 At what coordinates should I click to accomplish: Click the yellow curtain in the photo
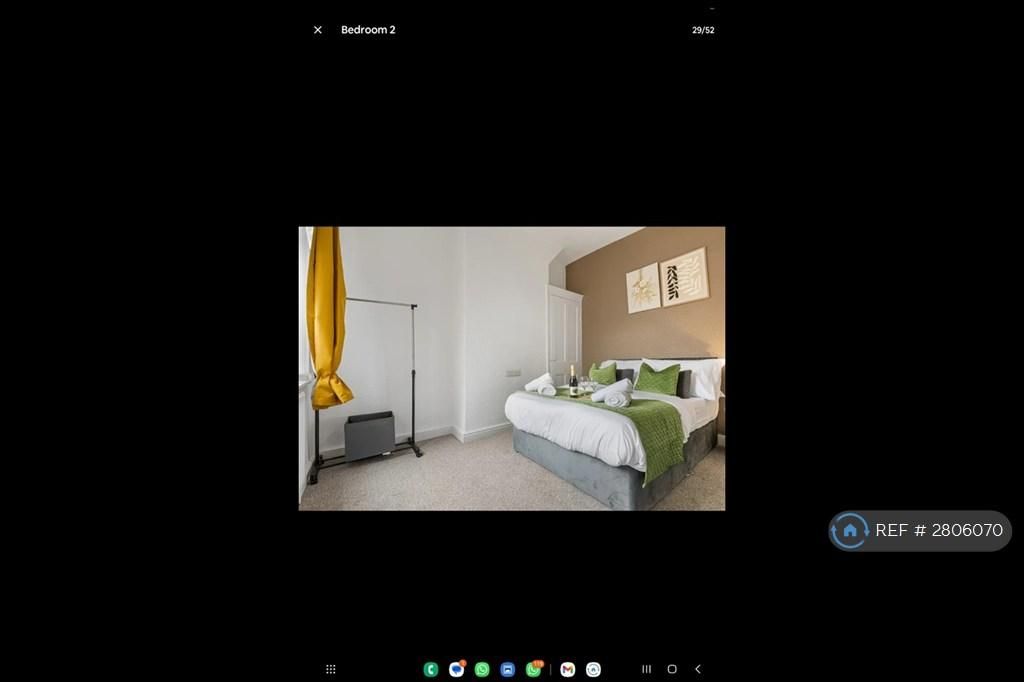pos(326,320)
